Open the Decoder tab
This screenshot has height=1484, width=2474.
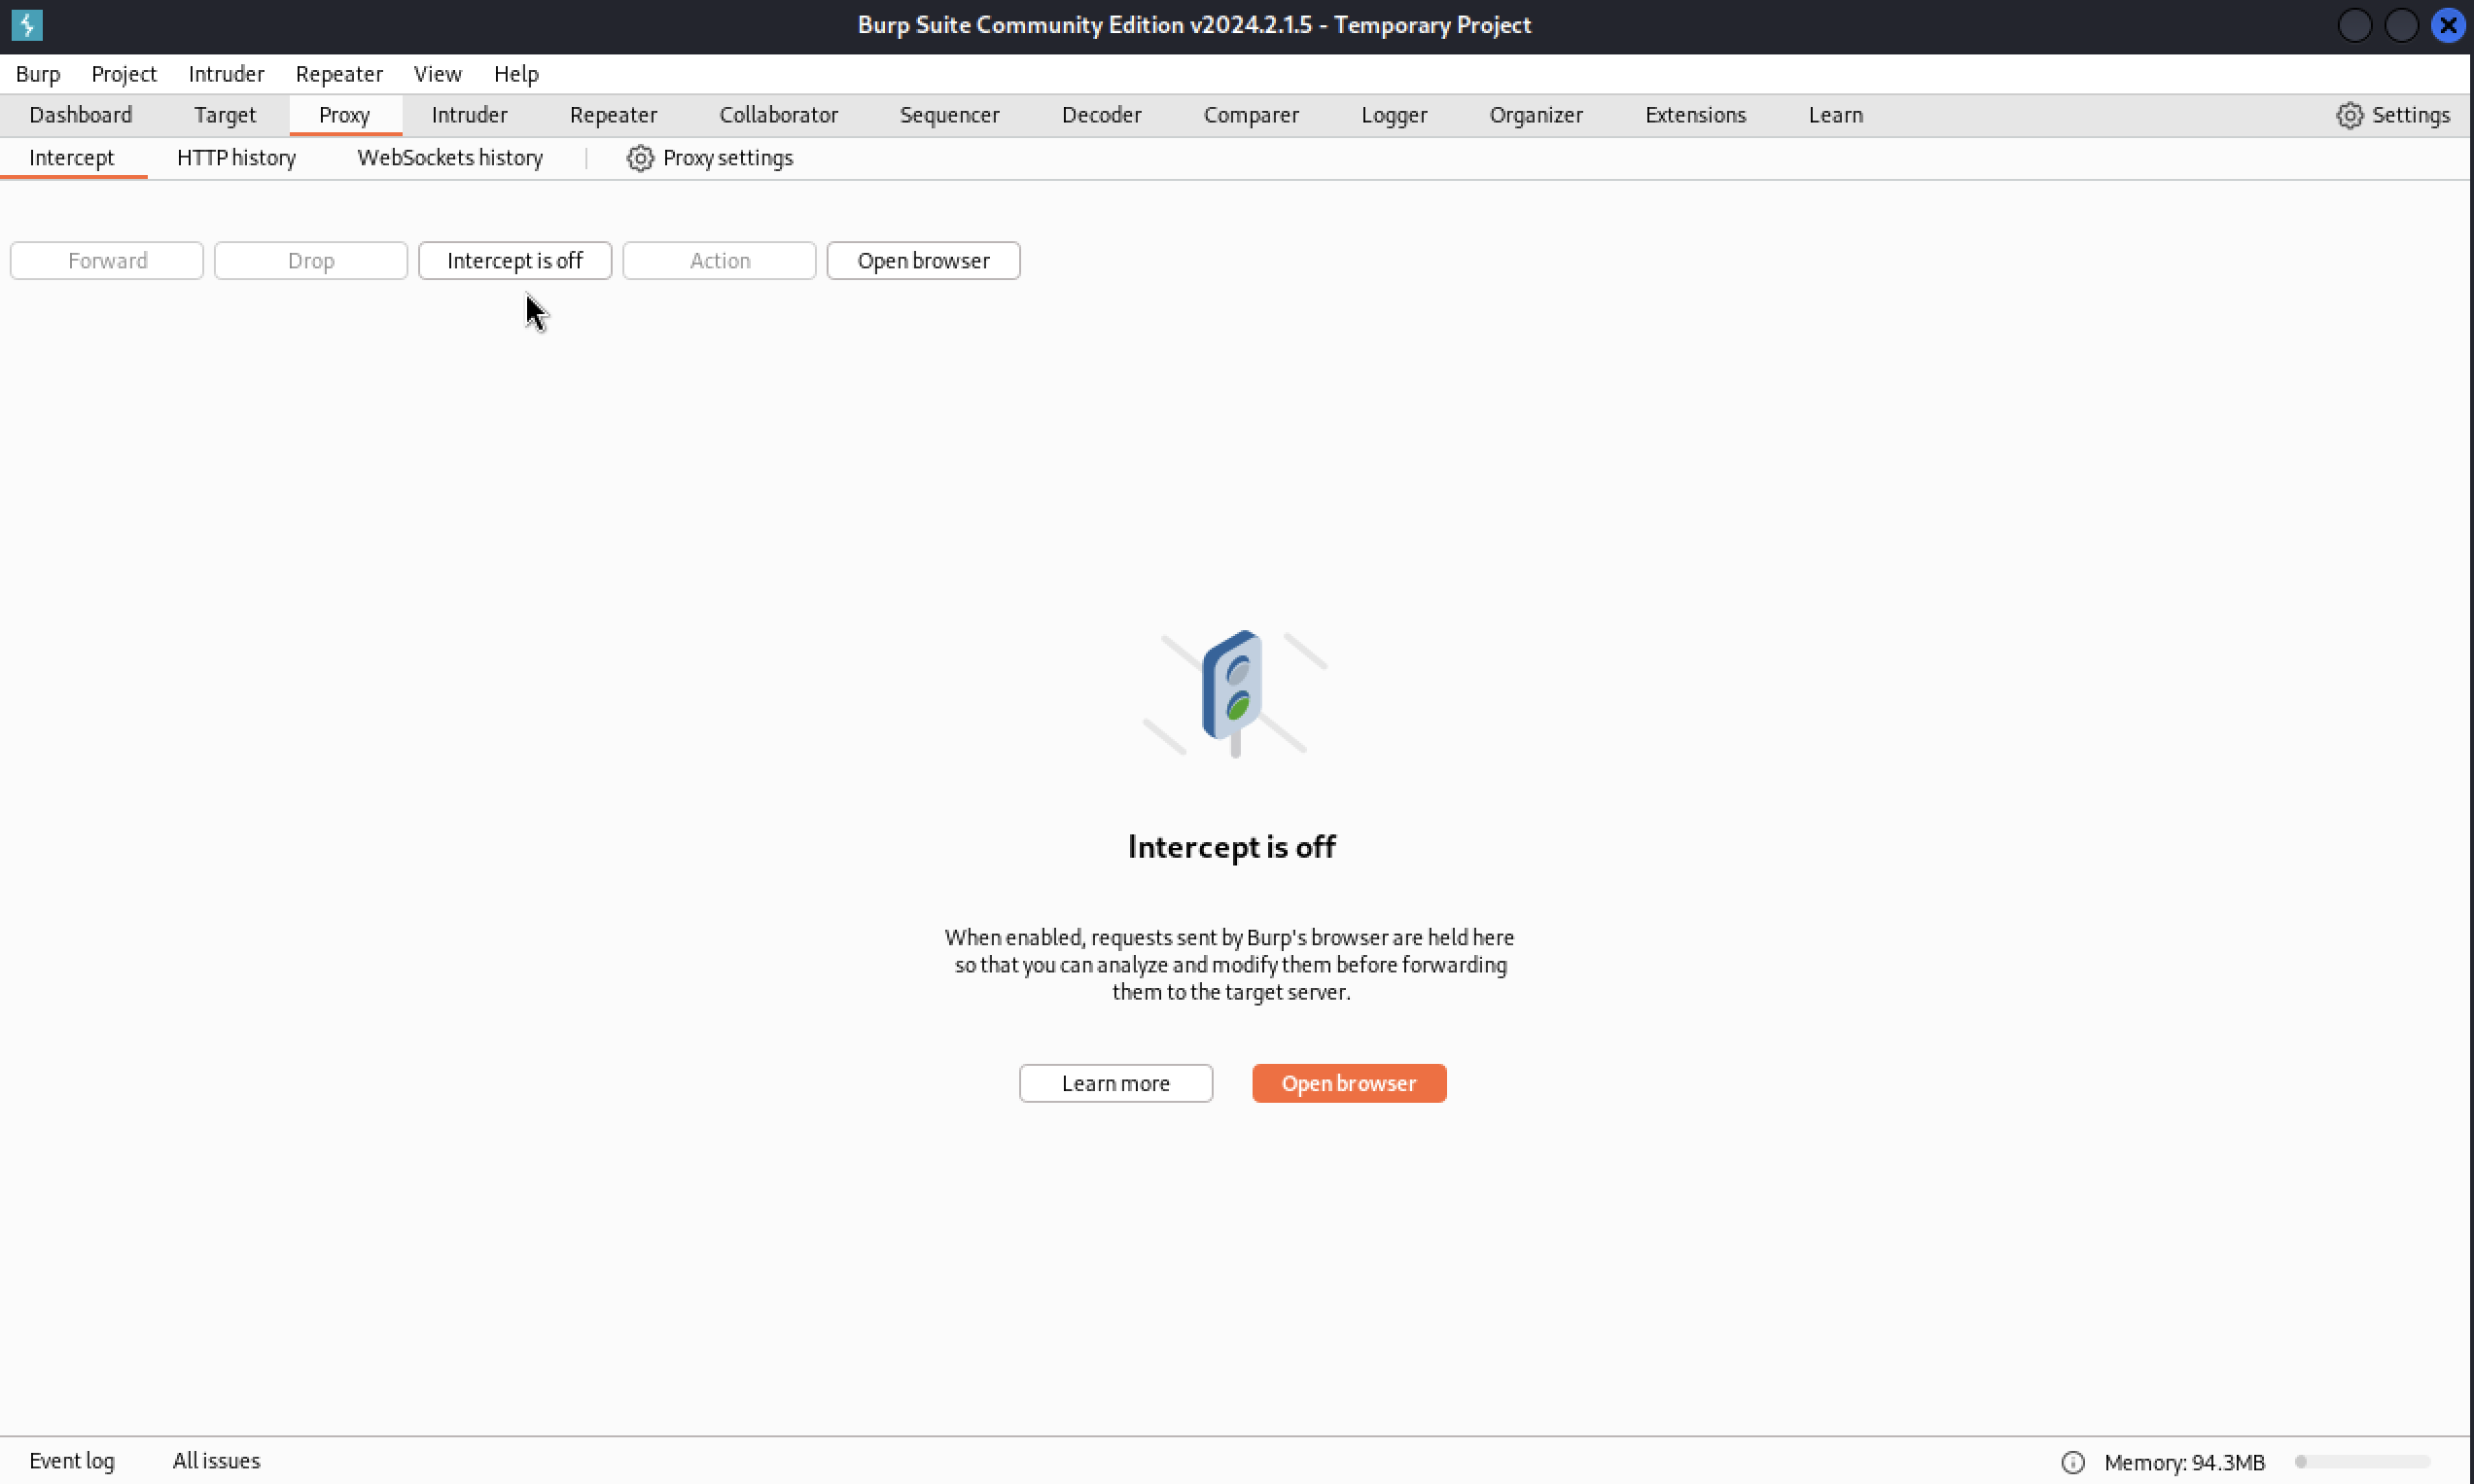coord(1101,115)
